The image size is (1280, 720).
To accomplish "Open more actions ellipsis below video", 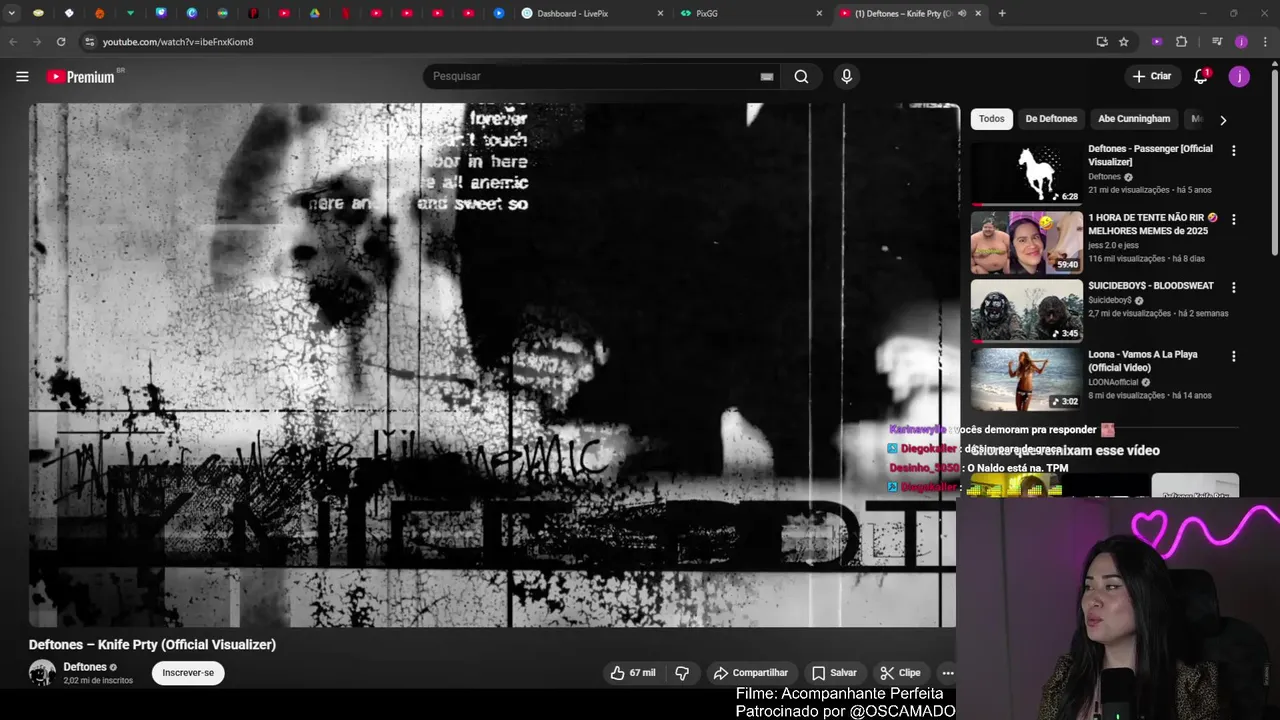I will point(947,673).
